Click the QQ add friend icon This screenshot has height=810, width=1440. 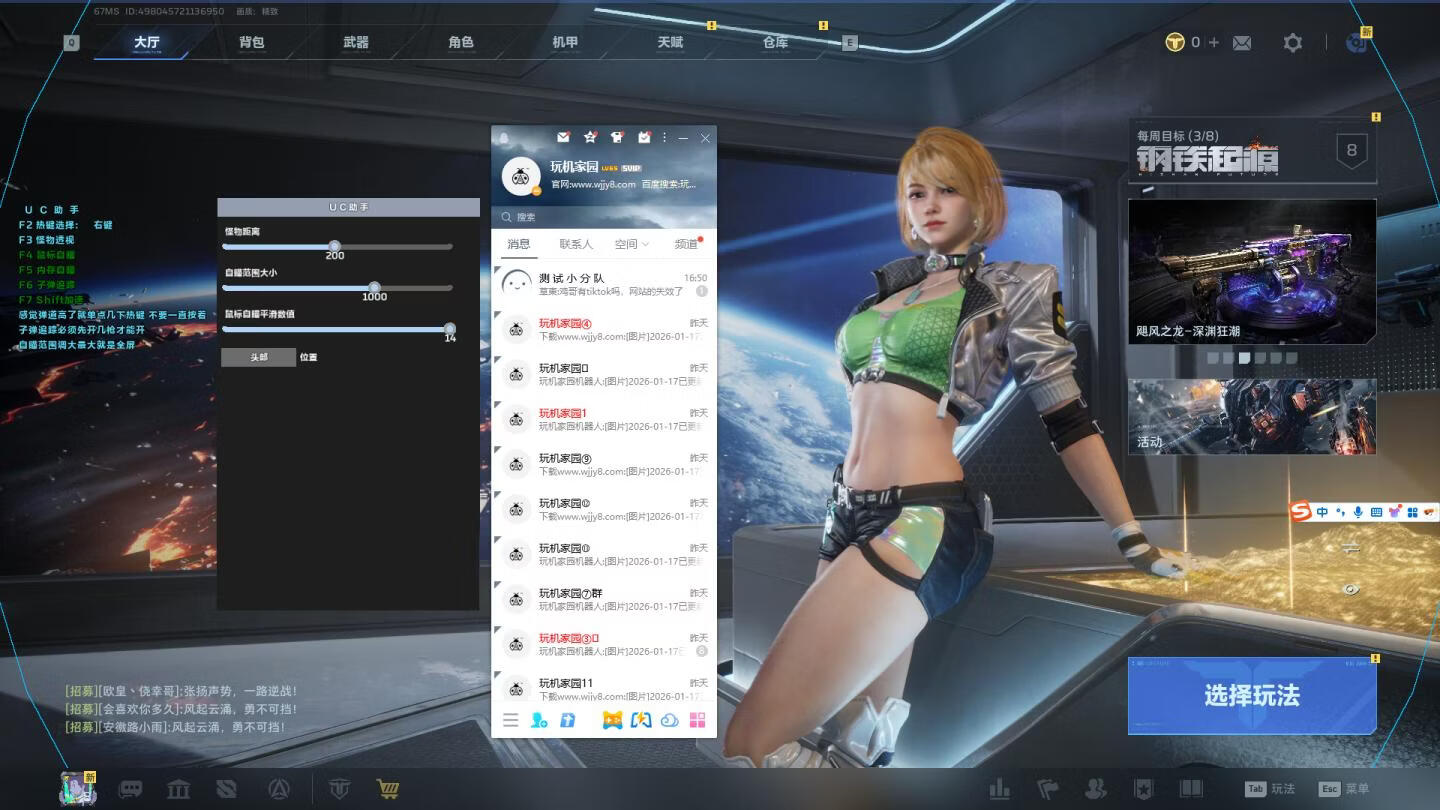pos(539,720)
